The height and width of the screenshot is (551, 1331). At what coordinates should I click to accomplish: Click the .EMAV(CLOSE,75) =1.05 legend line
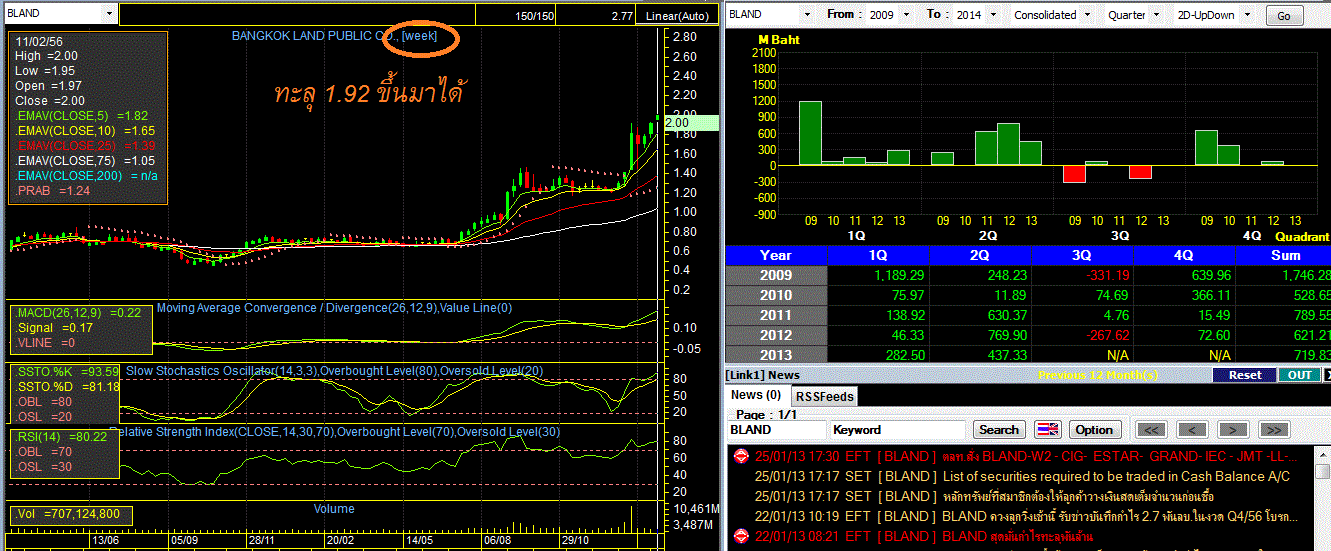85,161
